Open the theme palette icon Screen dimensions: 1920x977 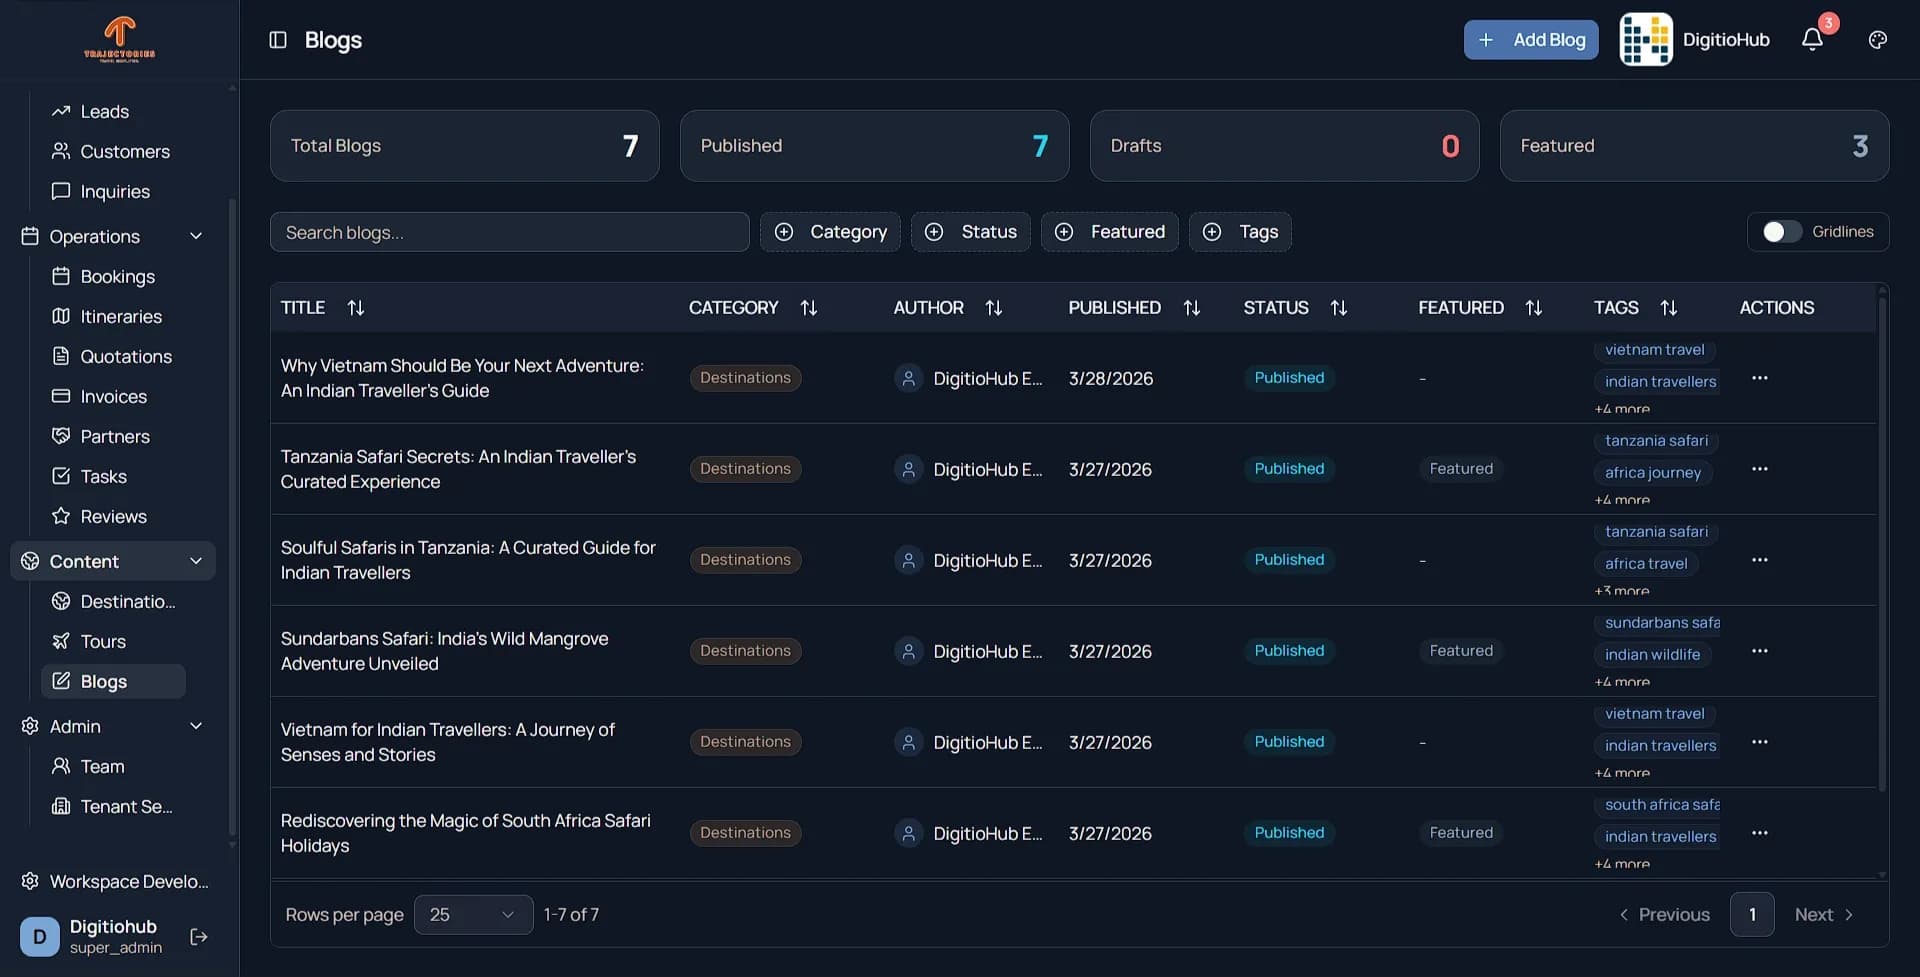coord(1878,40)
